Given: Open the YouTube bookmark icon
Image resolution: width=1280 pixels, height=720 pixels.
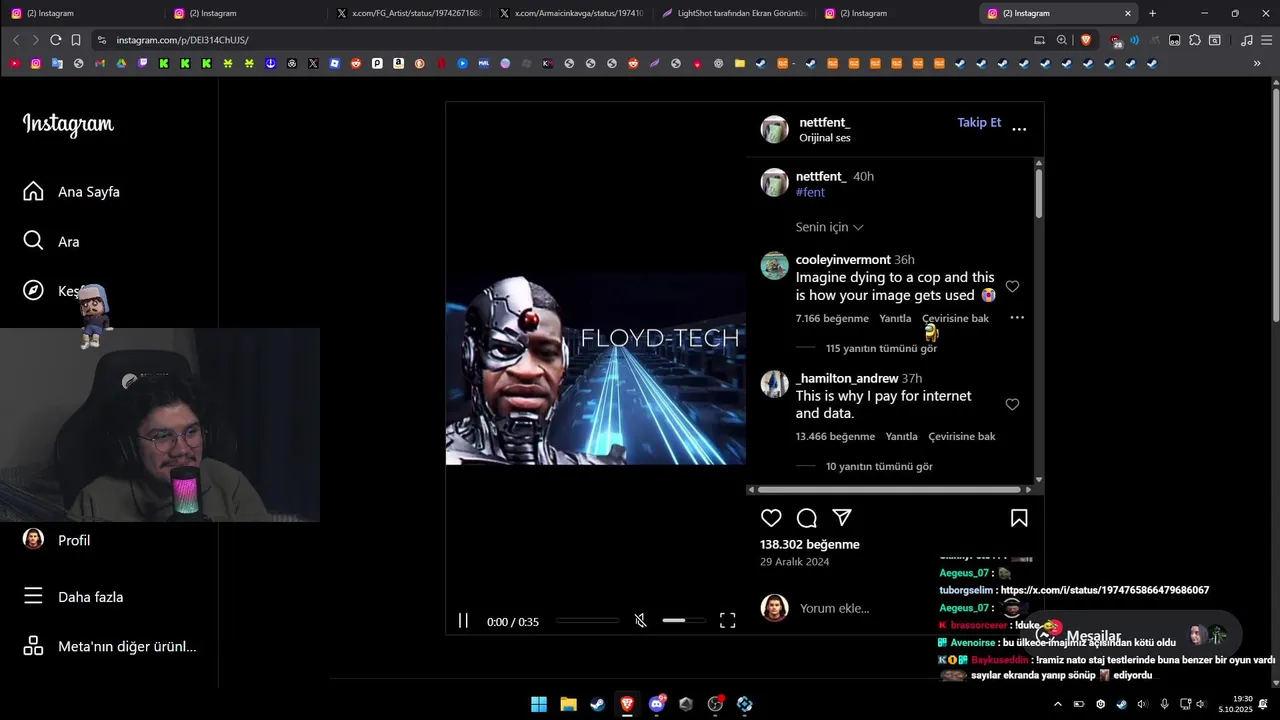Looking at the screenshot, I should tap(14, 63).
